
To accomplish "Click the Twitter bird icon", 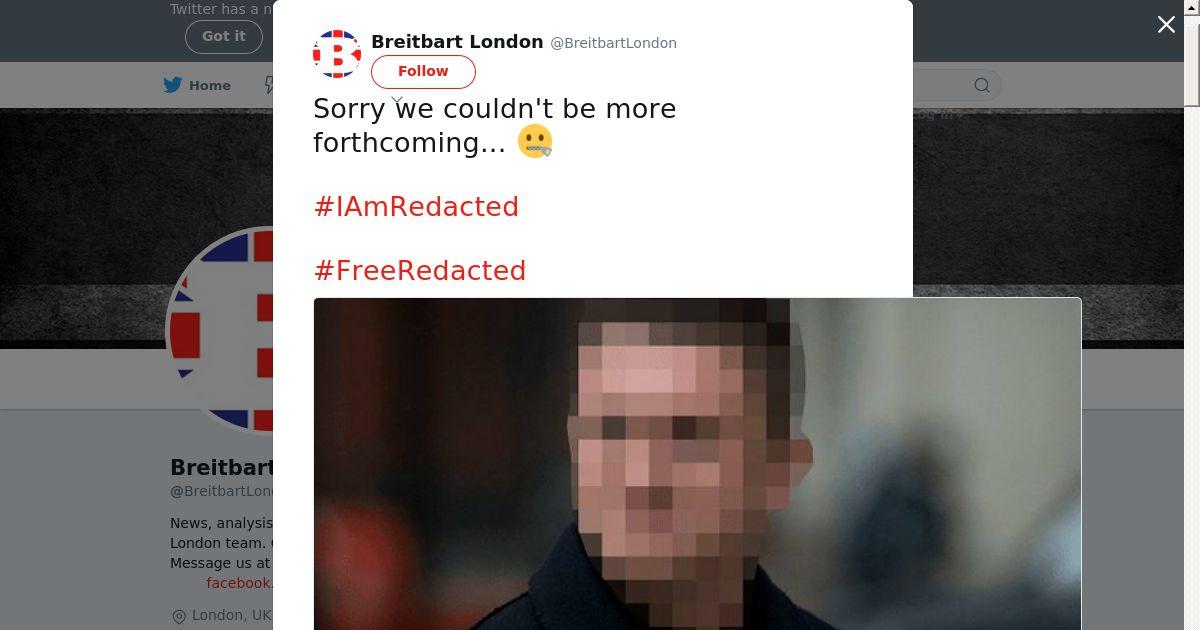I will point(173,85).
